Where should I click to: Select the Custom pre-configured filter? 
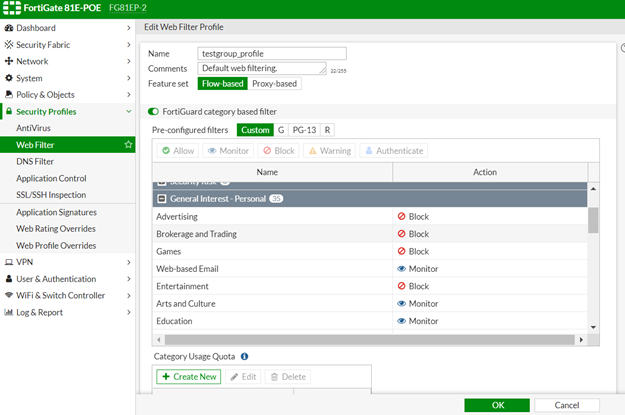point(255,130)
